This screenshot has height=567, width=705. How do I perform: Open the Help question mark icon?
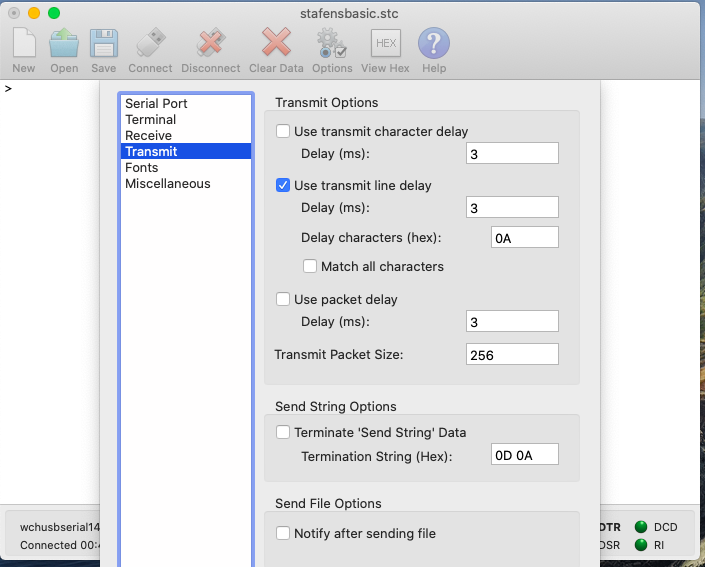pos(434,44)
